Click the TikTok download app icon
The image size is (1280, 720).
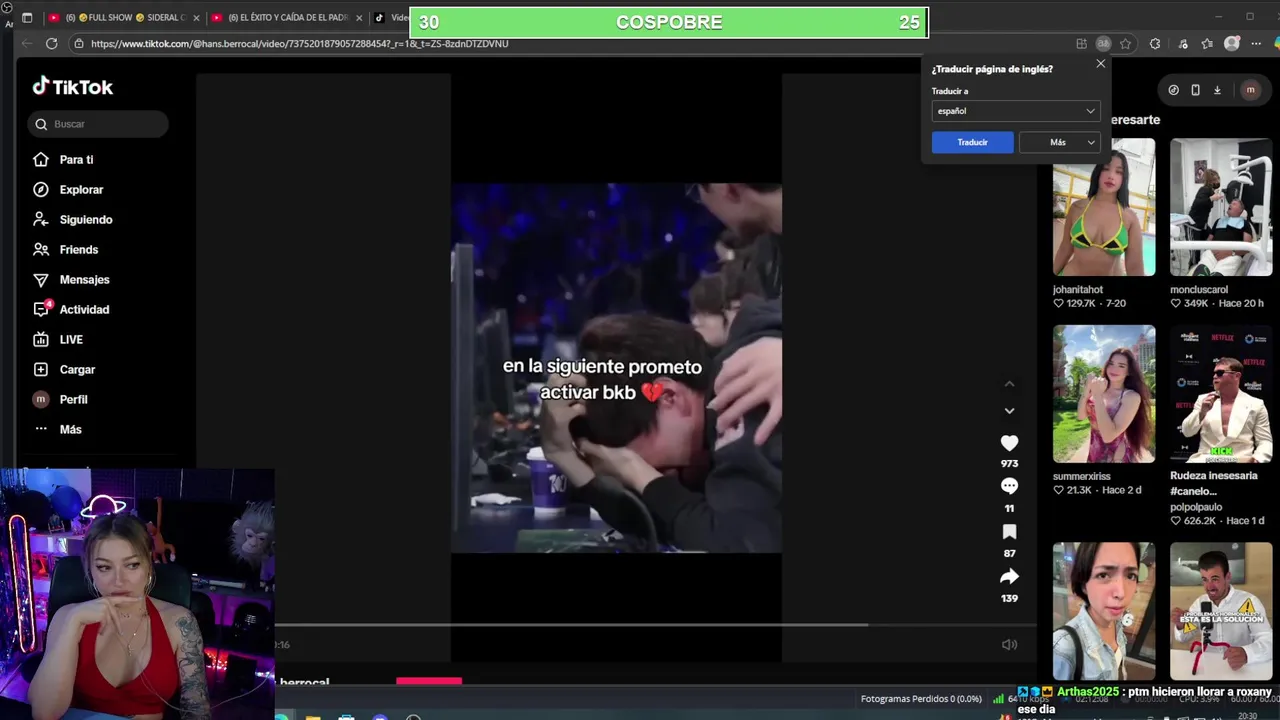click(1217, 90)
